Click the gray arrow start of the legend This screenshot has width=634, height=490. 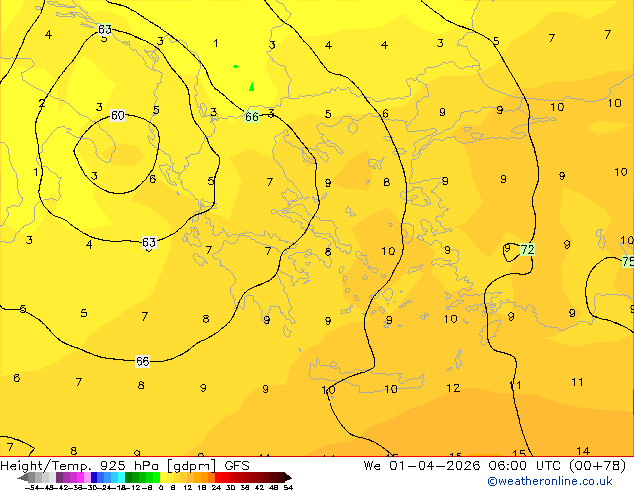(23, 477)
